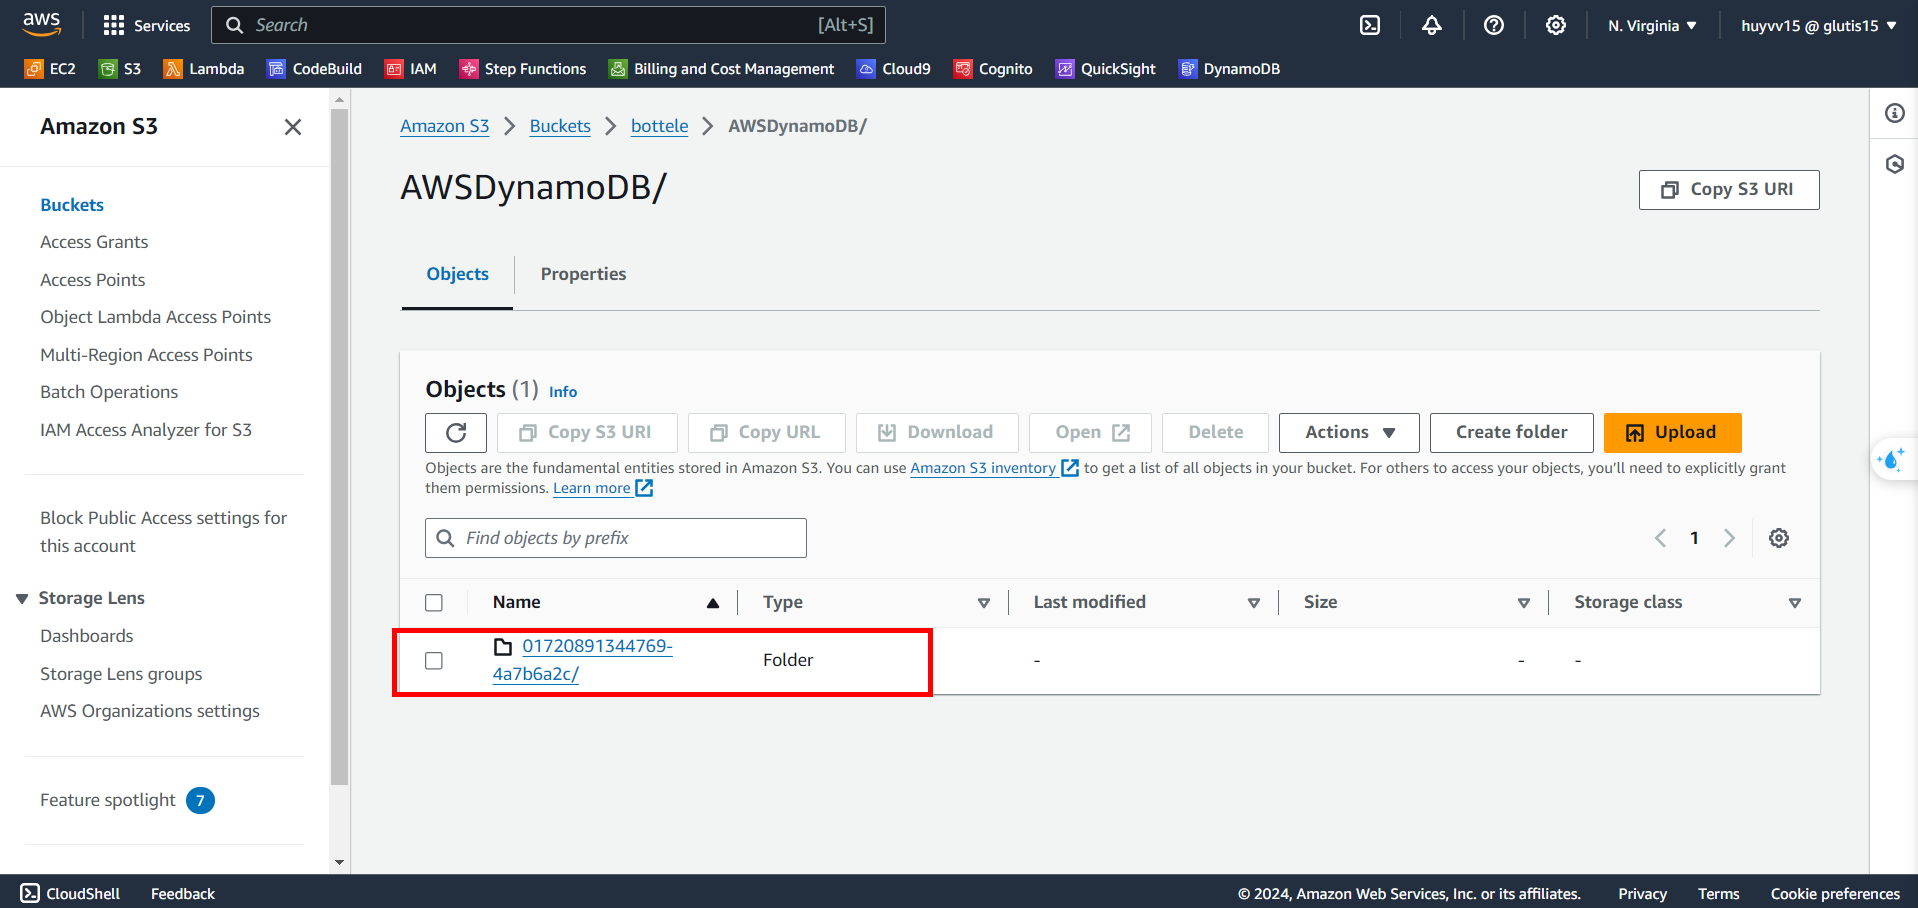The height and width of the screenshot is (908, 1918).
Task: Switch to the Objects tab
Action: tap(458, 274)
